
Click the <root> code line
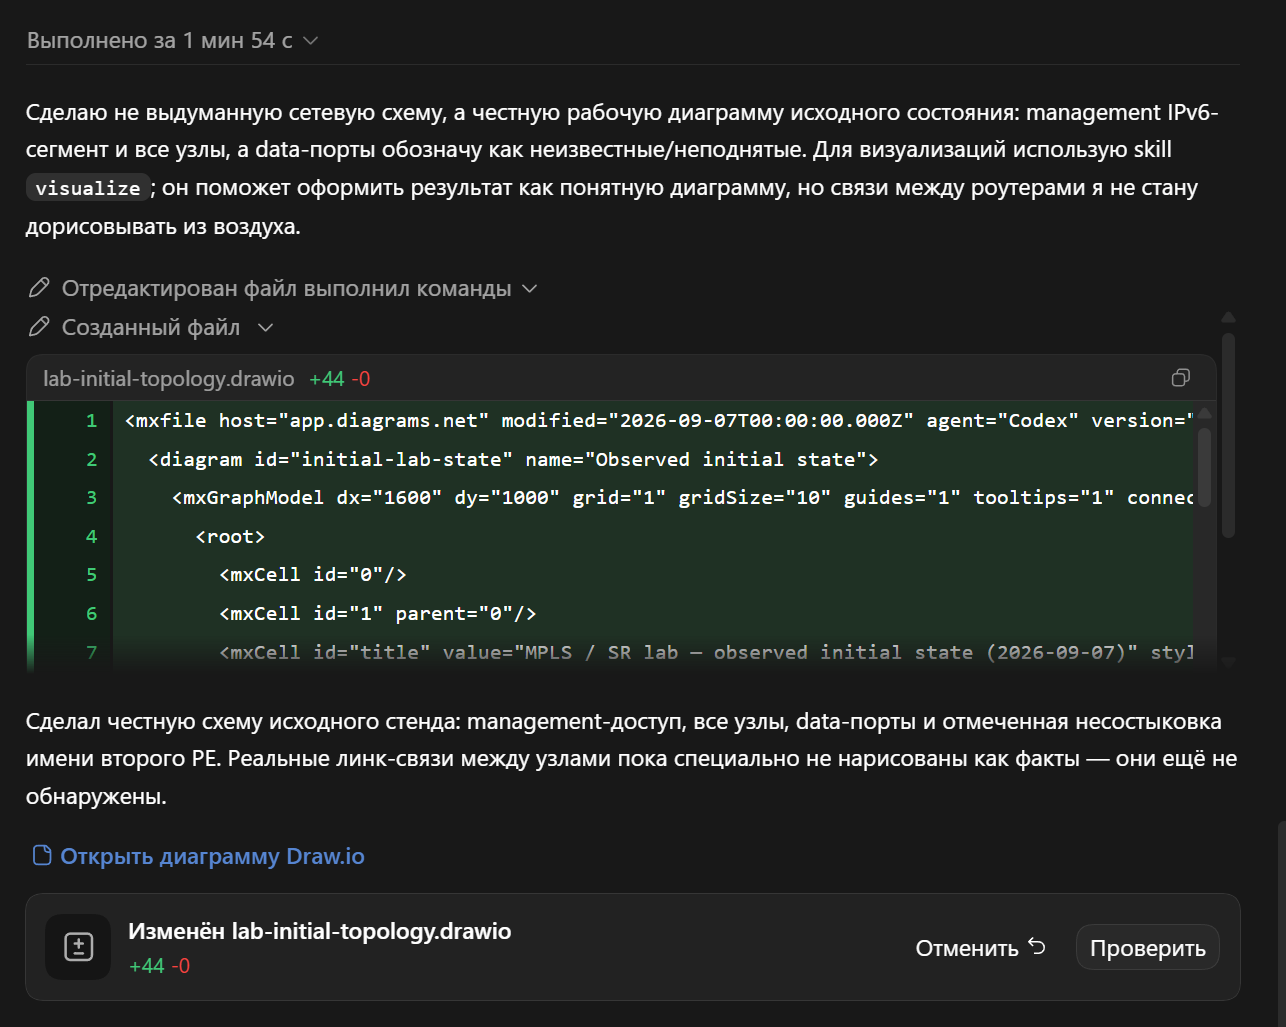pos(230,537)
